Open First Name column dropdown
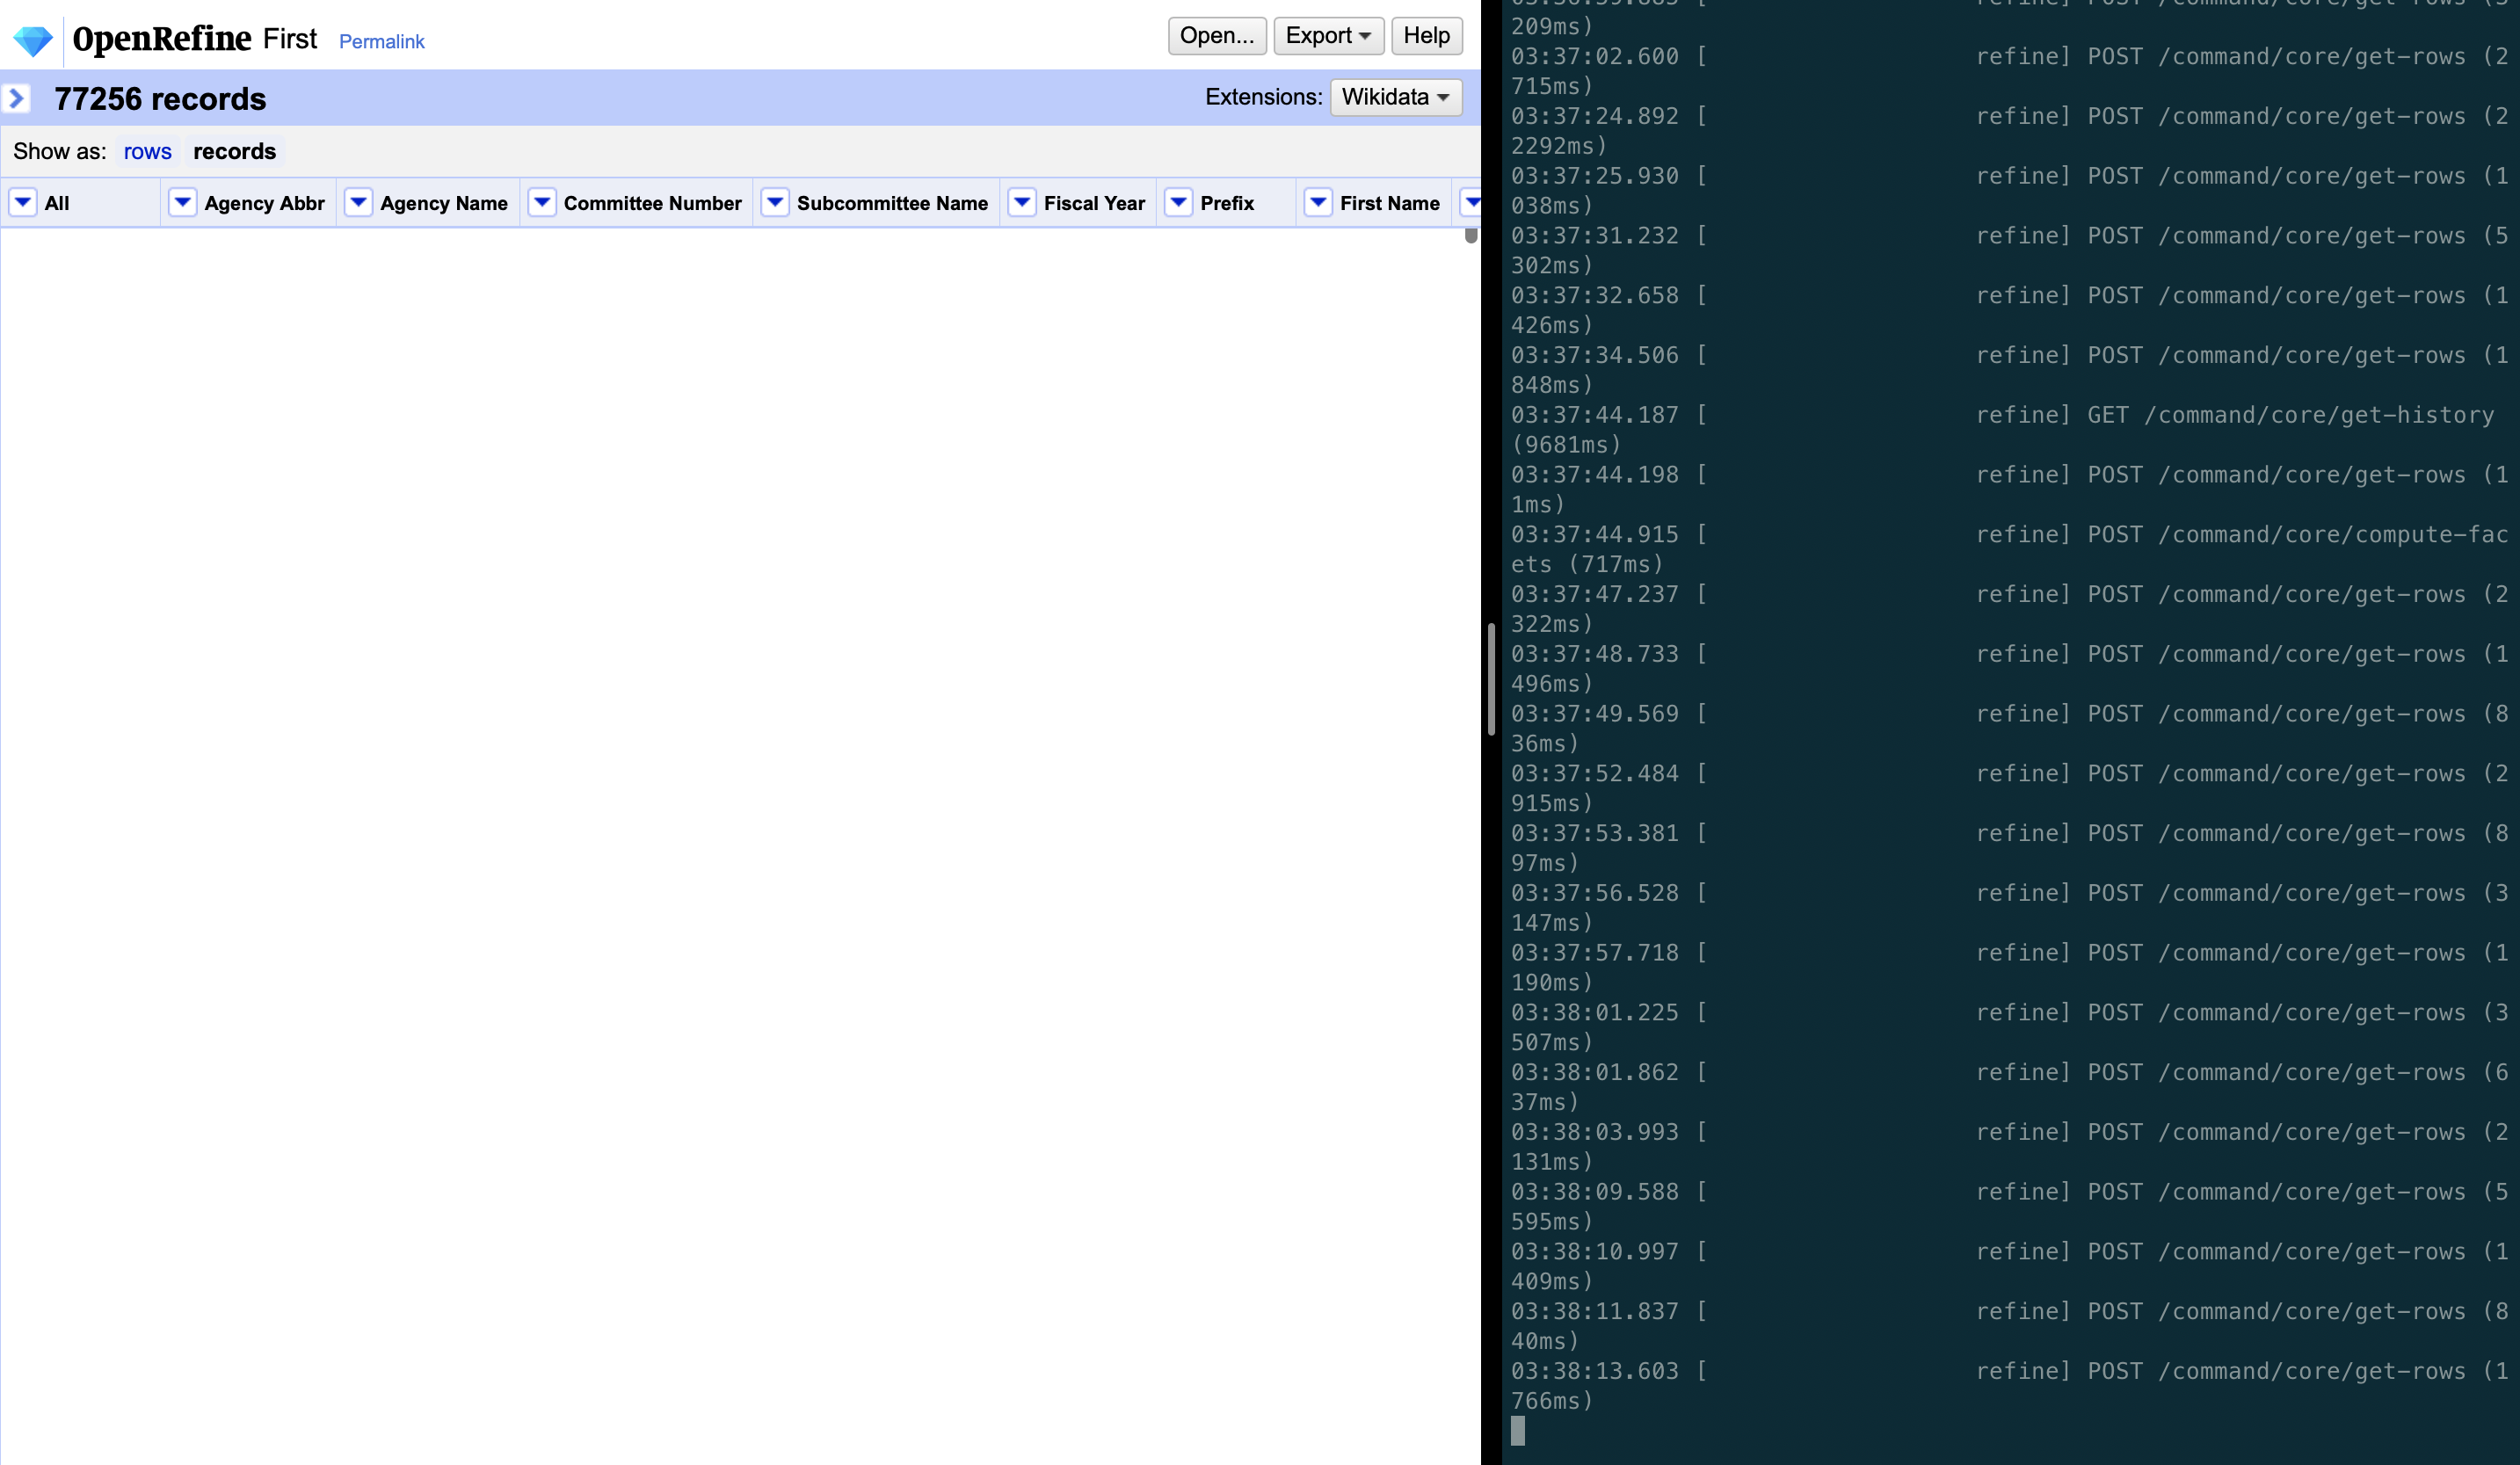 pyautogui.click(x=1319, y=203)
